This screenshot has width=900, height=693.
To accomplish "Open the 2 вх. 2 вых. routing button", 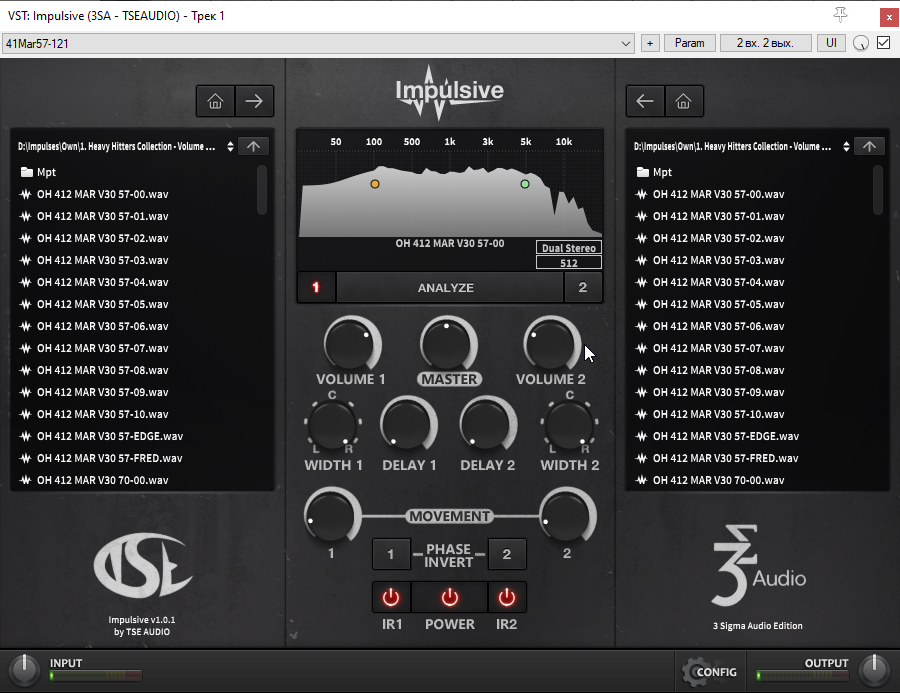I will [x=765, y=43].
